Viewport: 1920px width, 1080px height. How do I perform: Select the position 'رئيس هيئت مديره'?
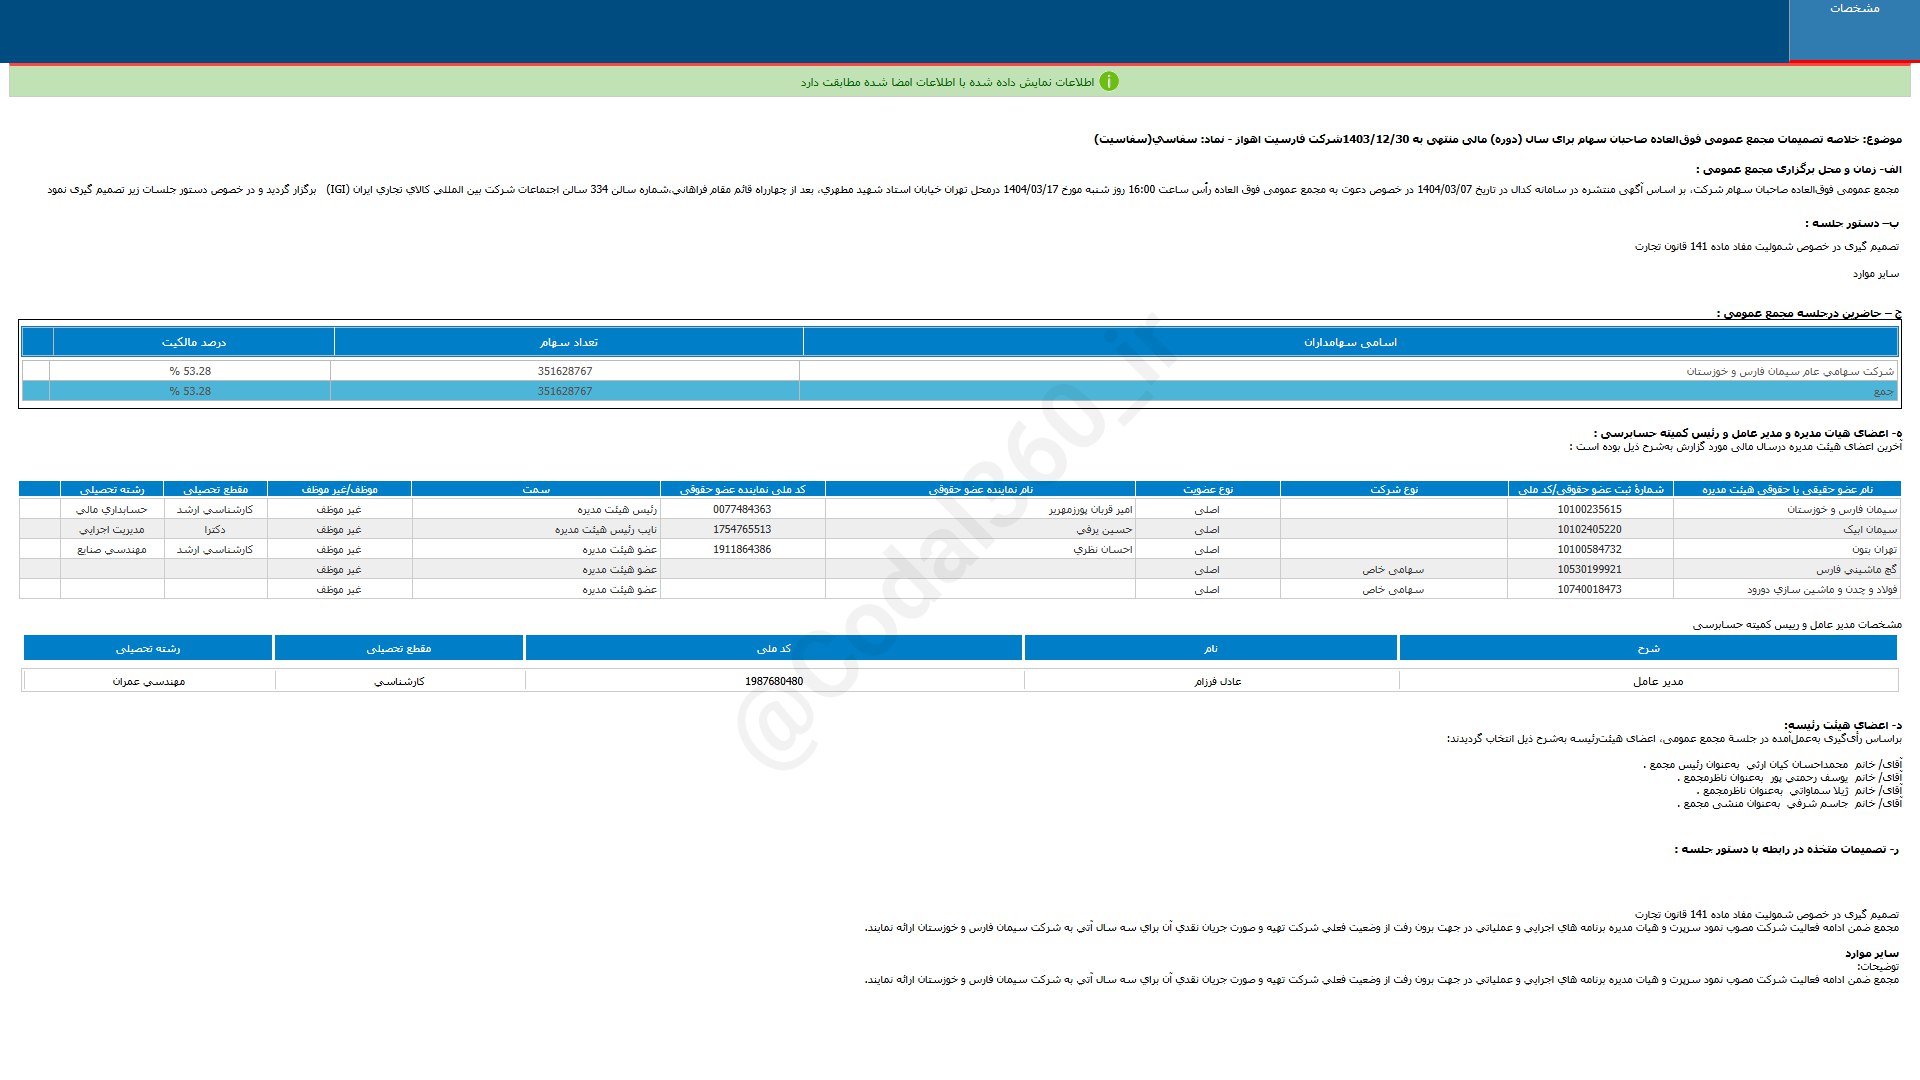[x=617, y=509]
